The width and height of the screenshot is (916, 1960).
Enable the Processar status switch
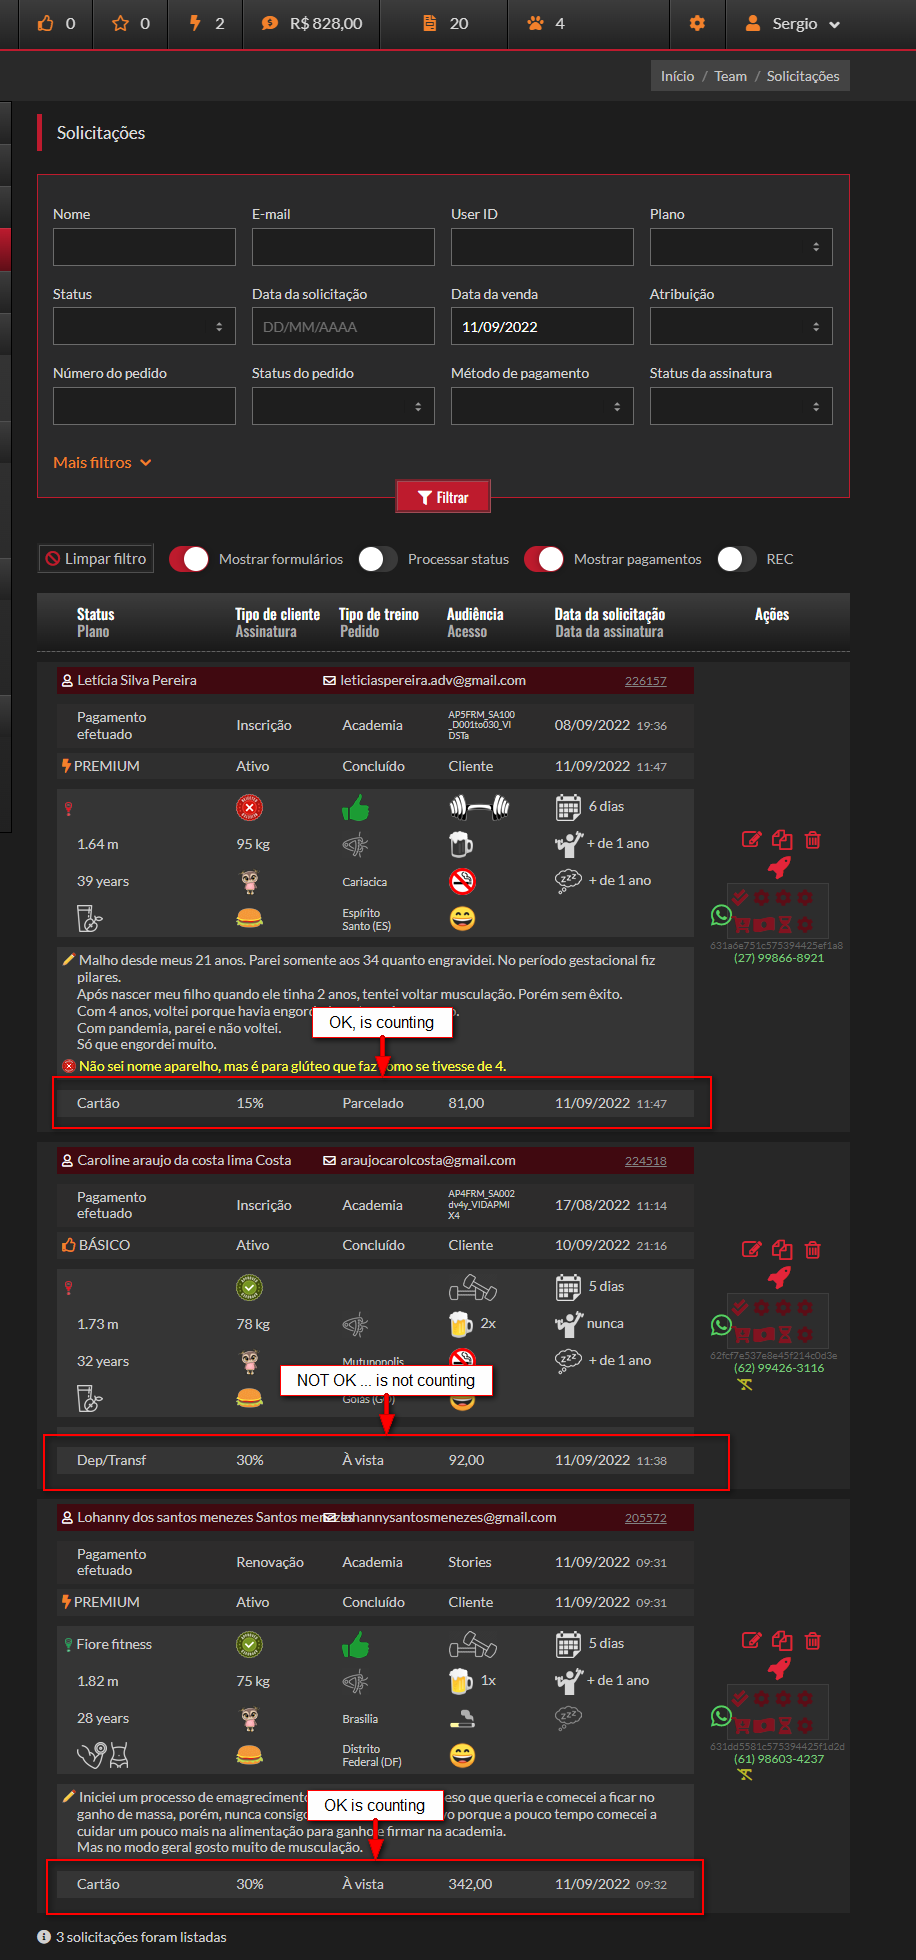pos(378,559)
